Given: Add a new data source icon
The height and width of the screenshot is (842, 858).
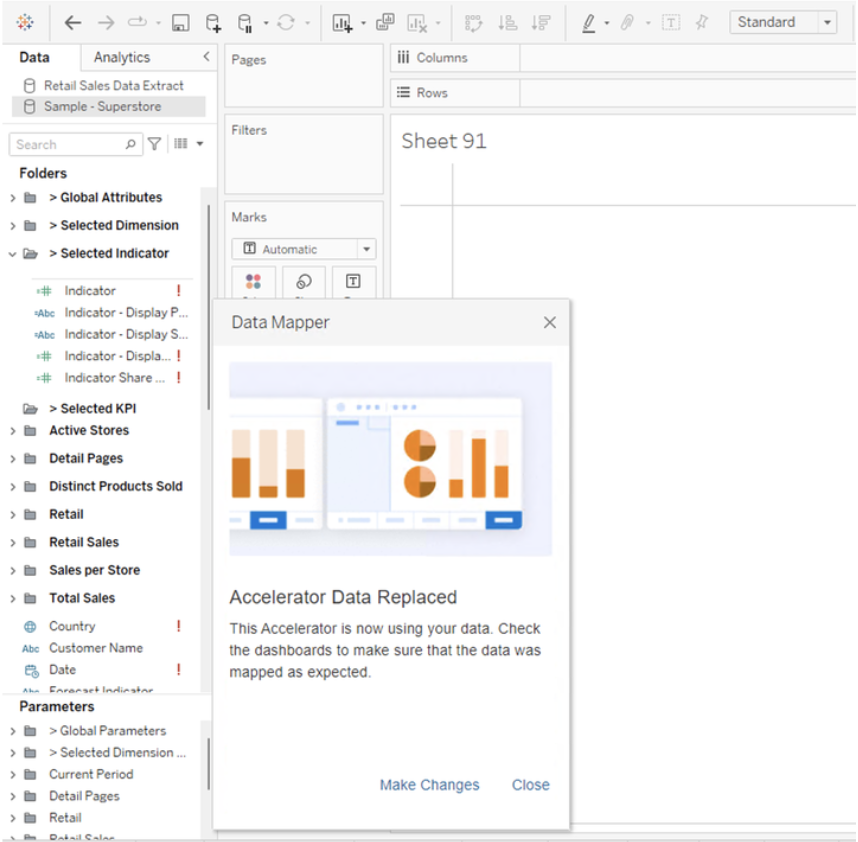Looking at the screenshot, I should click(213, 22).
